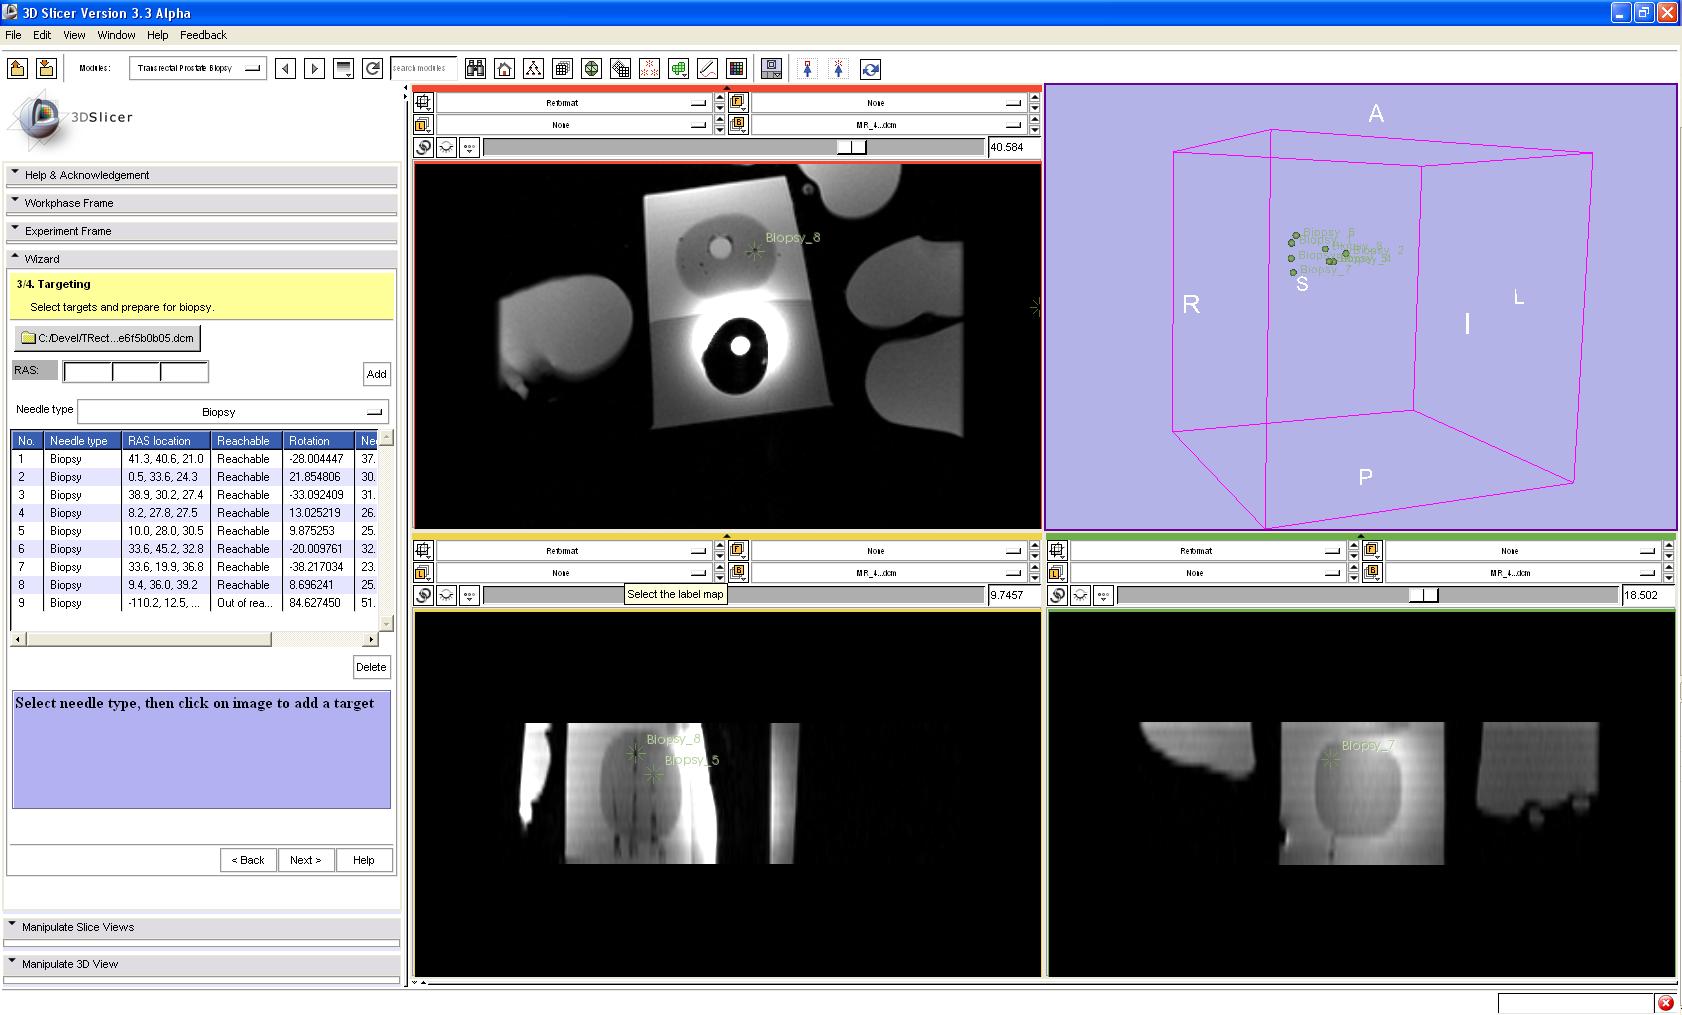Open the View menu
The width and height of the screenshot is (1682, 1015).
coord(74,35)
